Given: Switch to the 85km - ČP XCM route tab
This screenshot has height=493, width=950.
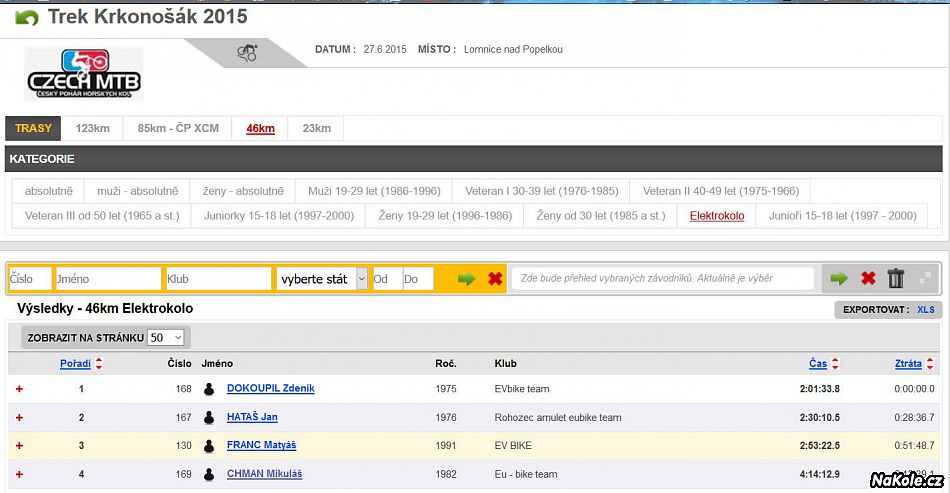Looking at the screenshot, I should 178,128.
